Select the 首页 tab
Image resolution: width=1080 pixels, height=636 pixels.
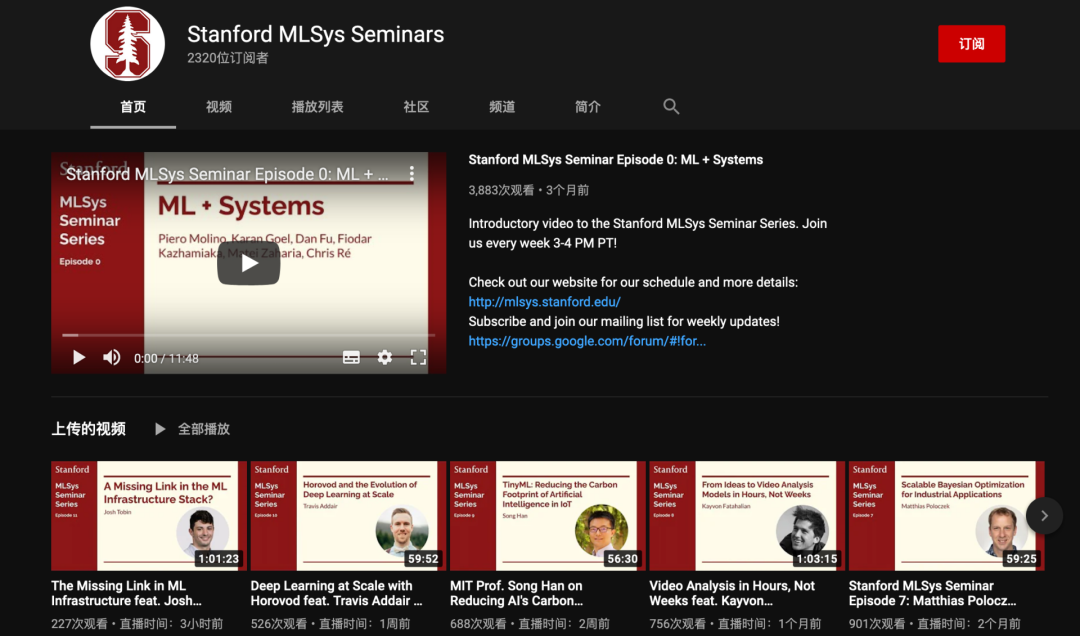[x=133, y=107]
